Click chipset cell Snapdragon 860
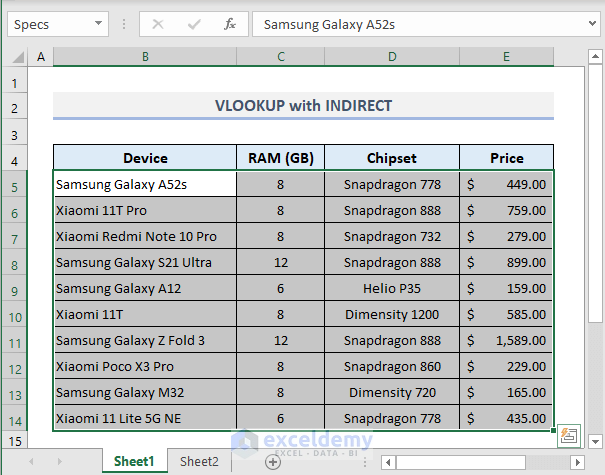This screenshot has width=605, height=475. pos(392,366)
